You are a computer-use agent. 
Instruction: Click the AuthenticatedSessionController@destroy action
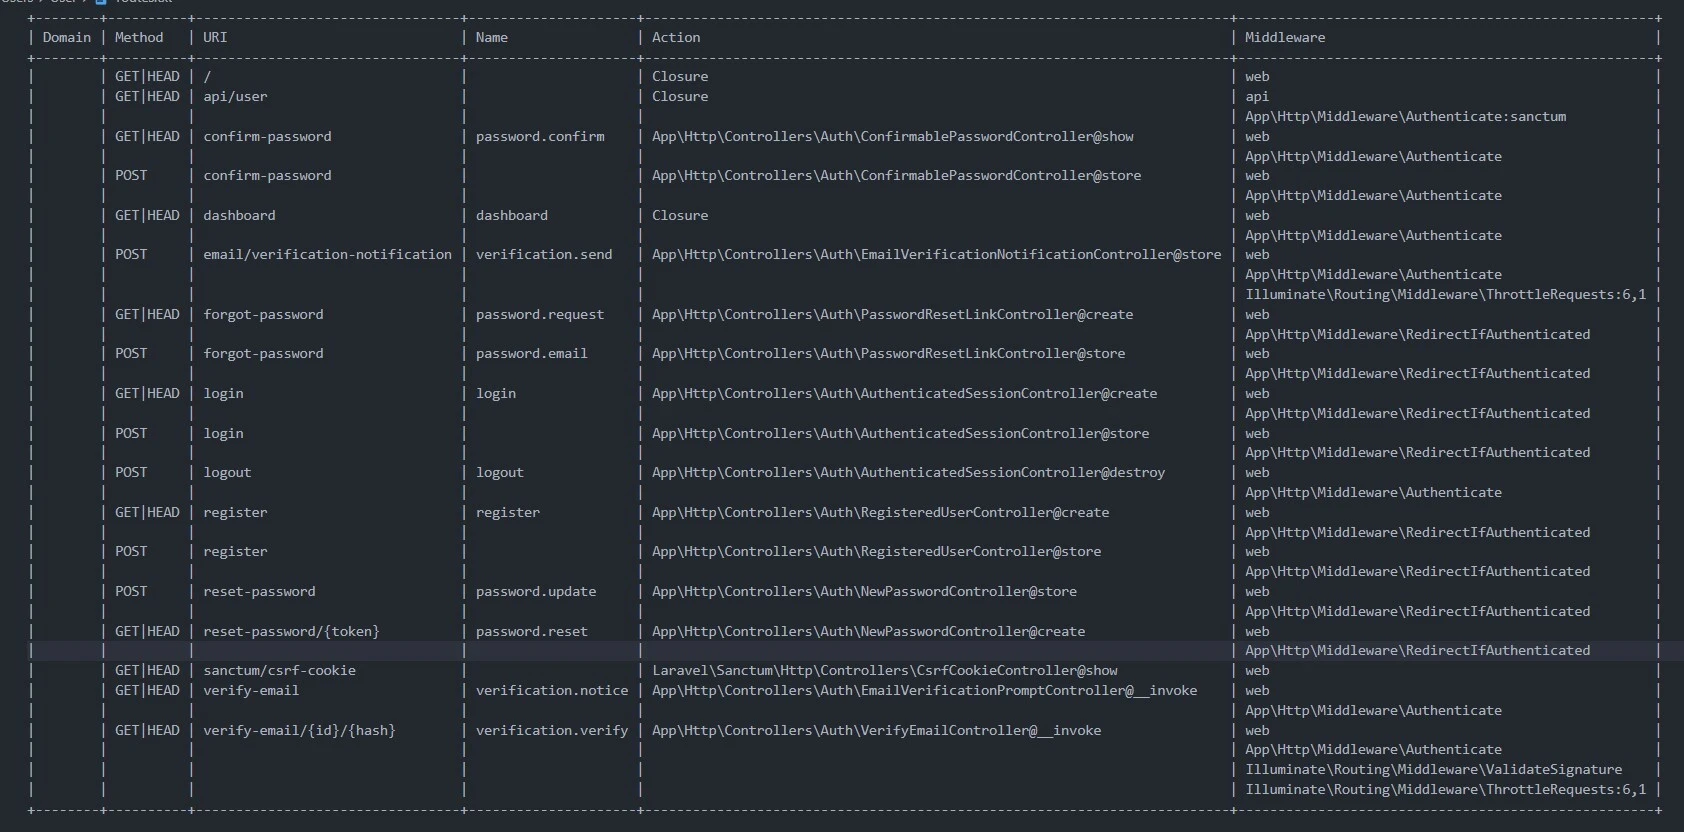coord(908,473)
